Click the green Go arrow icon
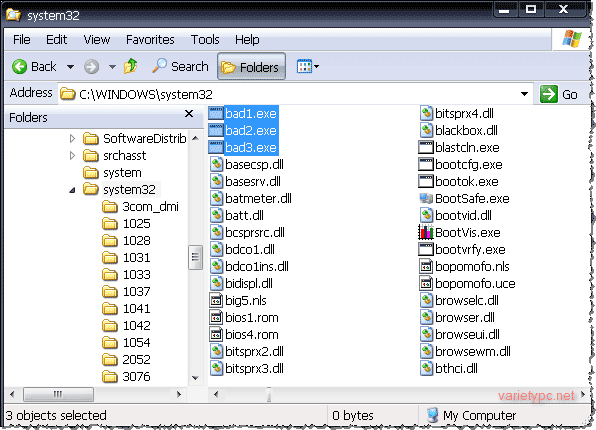The width and height of the screenshot is (596, 430). pyautogui.click(x=548, y=94)
